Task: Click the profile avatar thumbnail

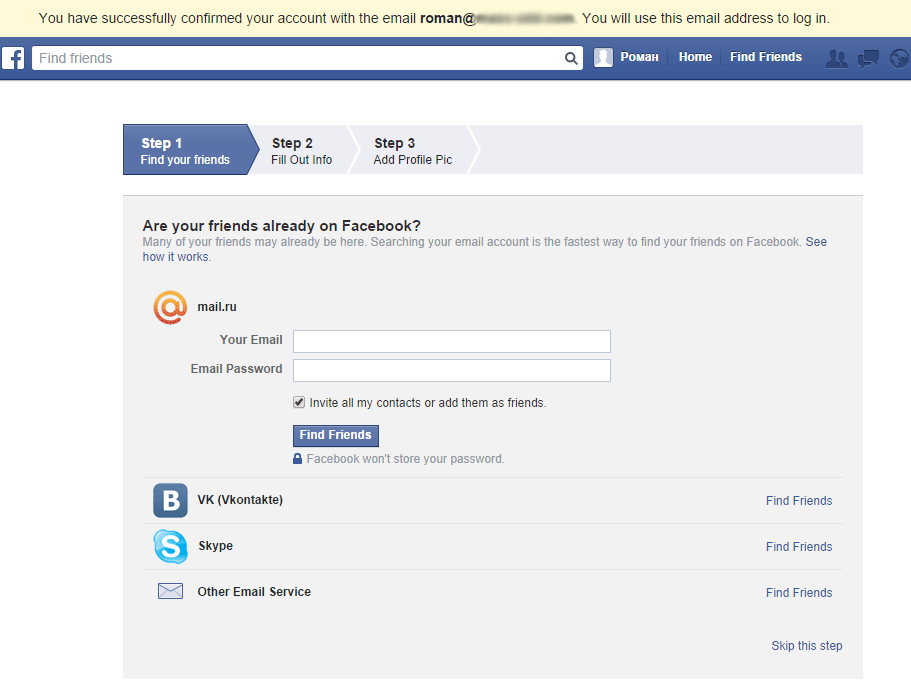Action: pos(603,58)
